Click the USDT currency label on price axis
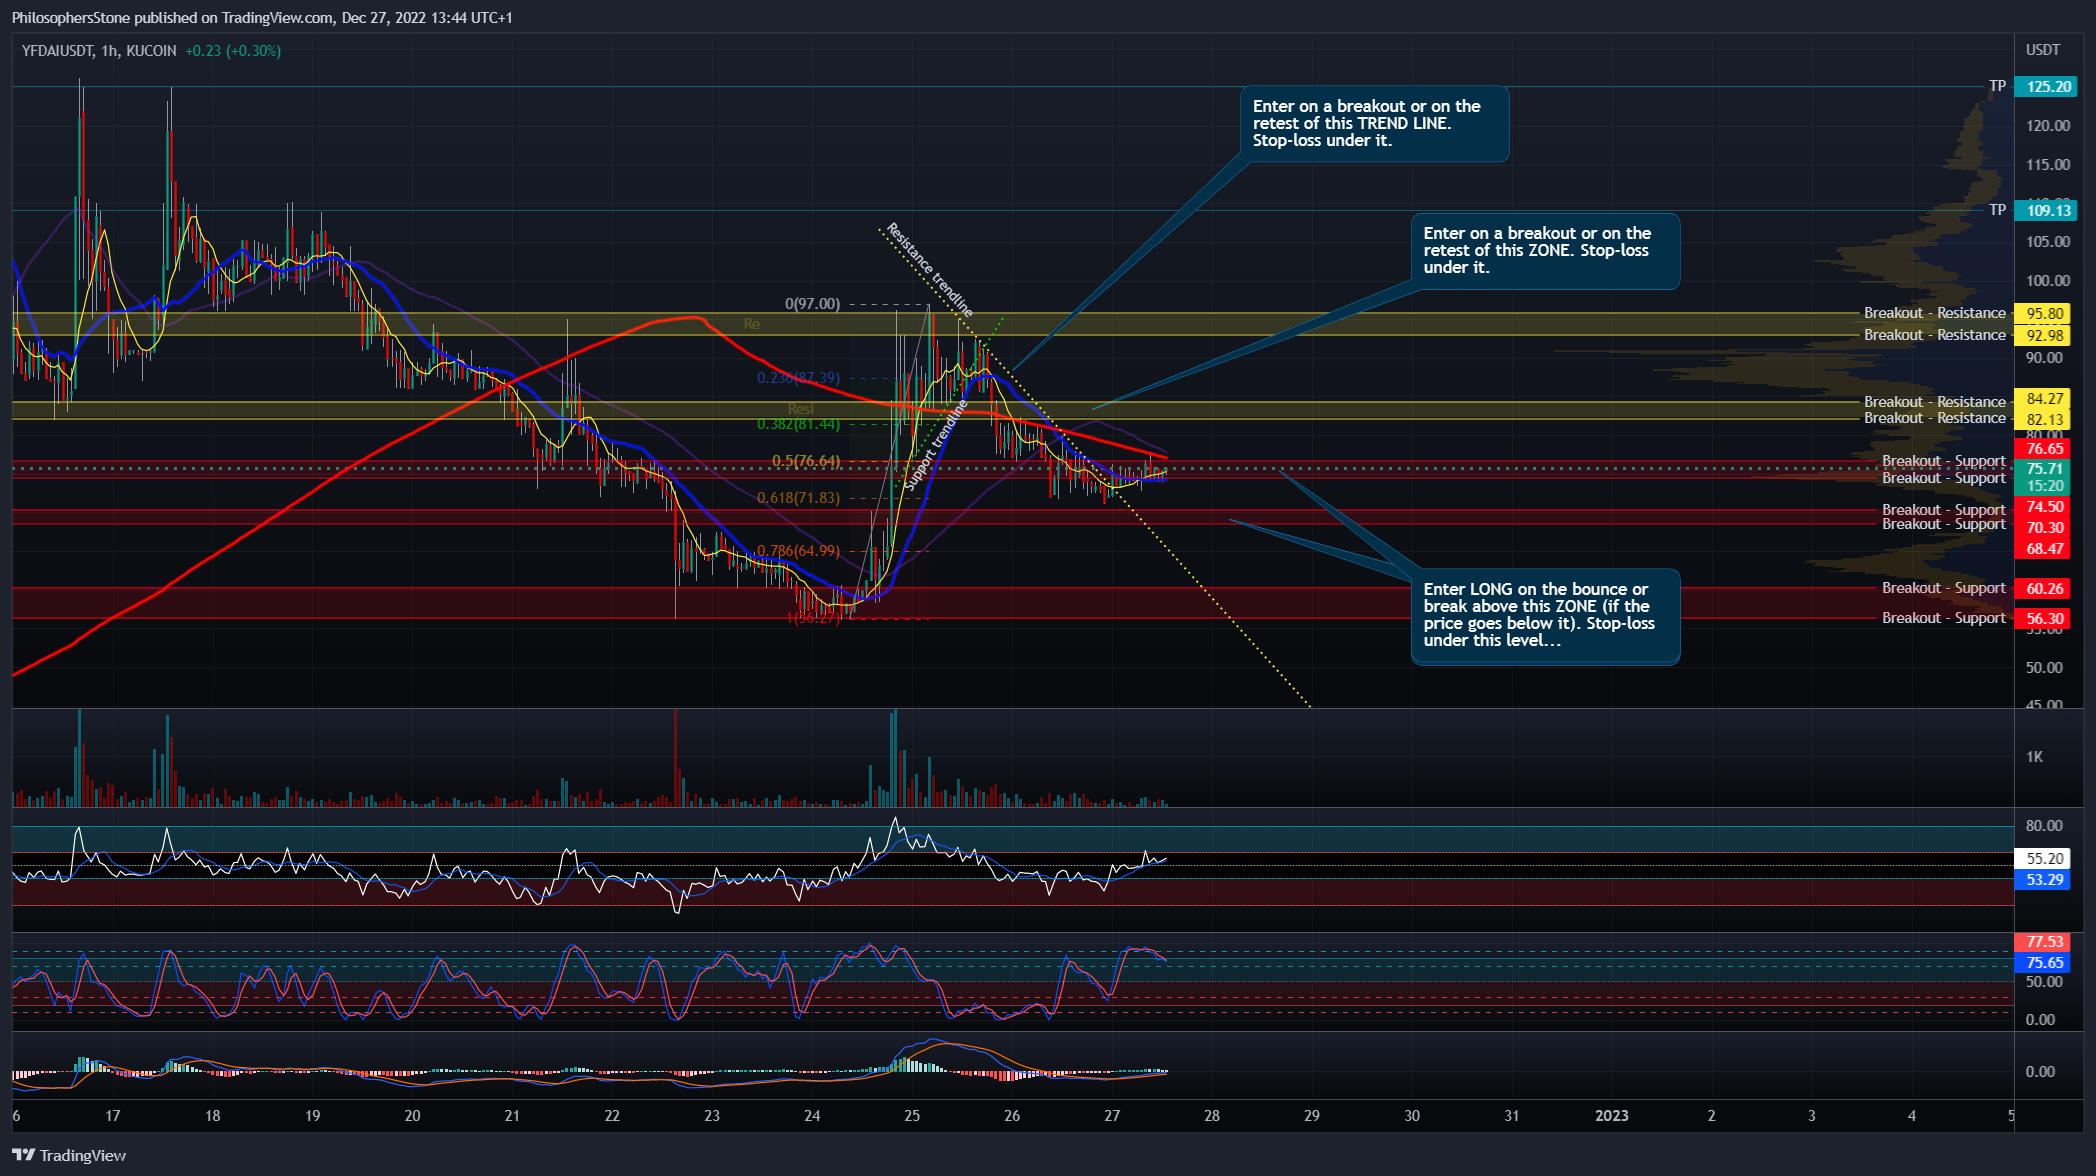Screen dimensions: 2096x1176 point(2043,50)
